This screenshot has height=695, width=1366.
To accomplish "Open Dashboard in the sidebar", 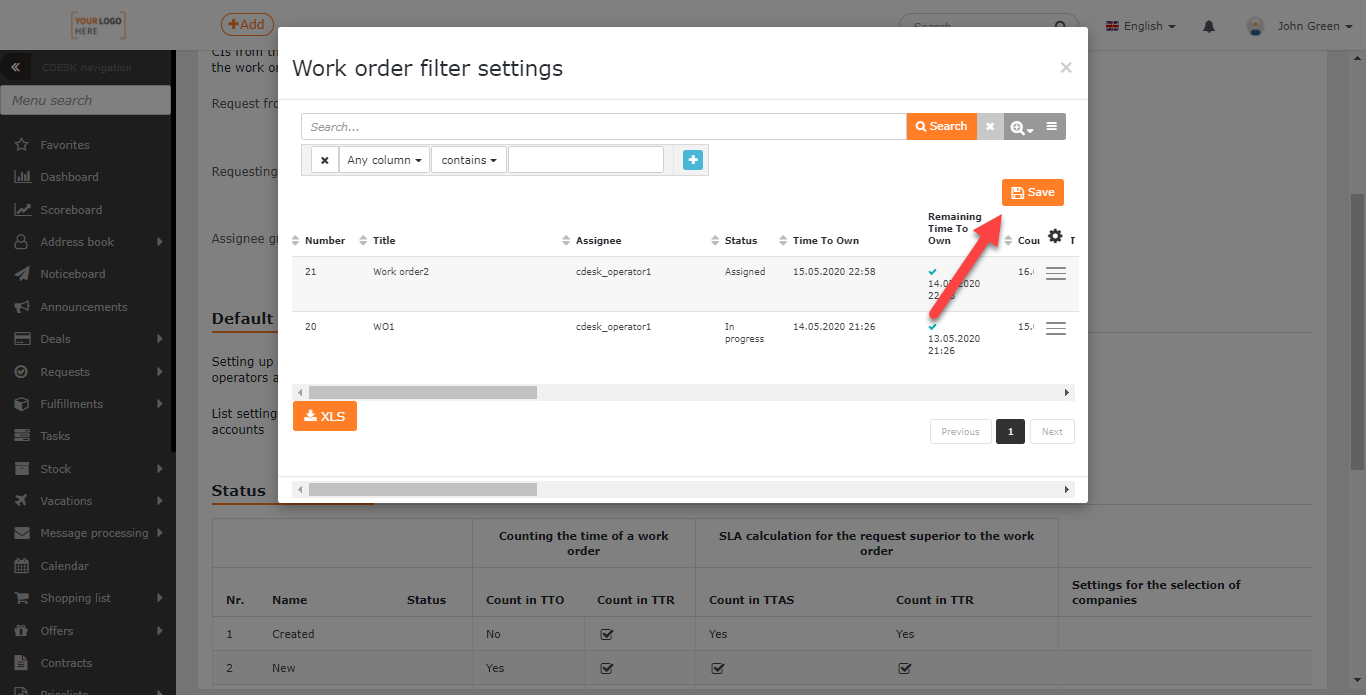I will coord(69,177).
